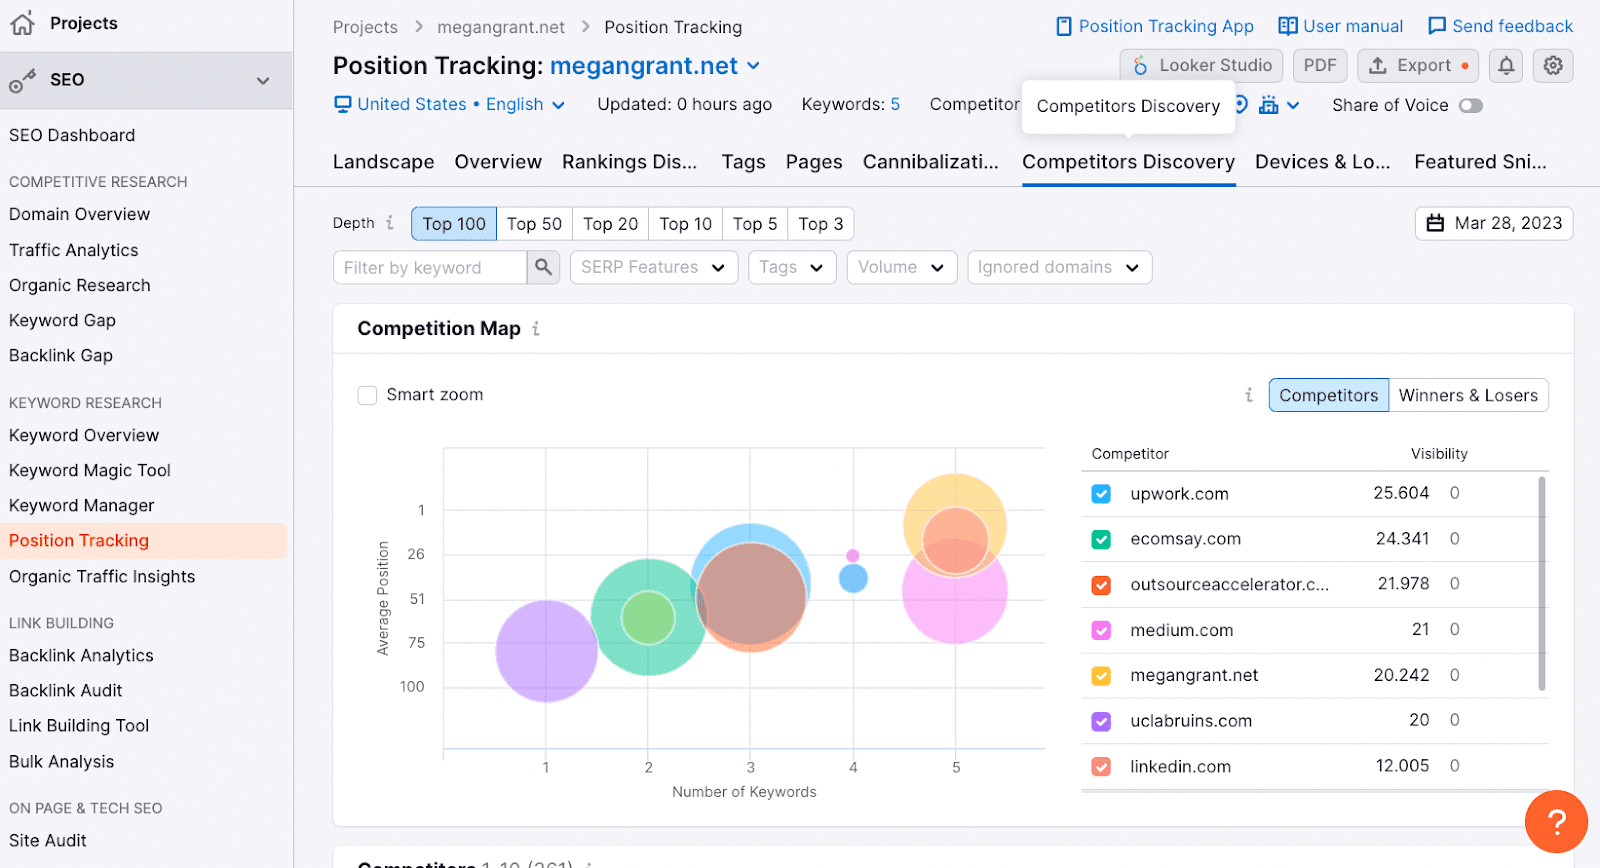The image size is (1600, 868).
Task: Uncheck uclabruins.com competitor checkbox
Action: click(x=1101, y=721)
